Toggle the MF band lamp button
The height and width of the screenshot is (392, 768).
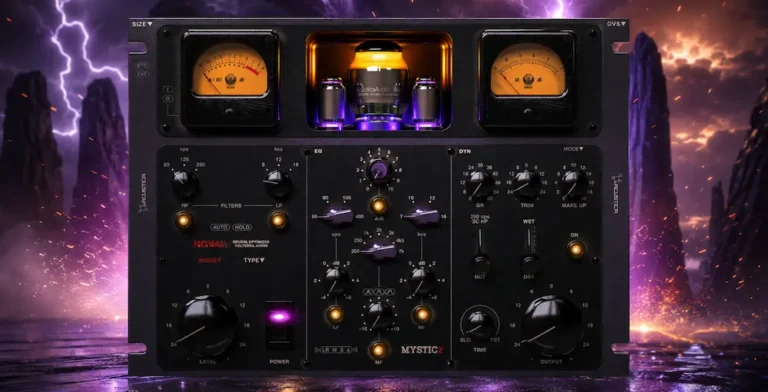coord(378,349)
